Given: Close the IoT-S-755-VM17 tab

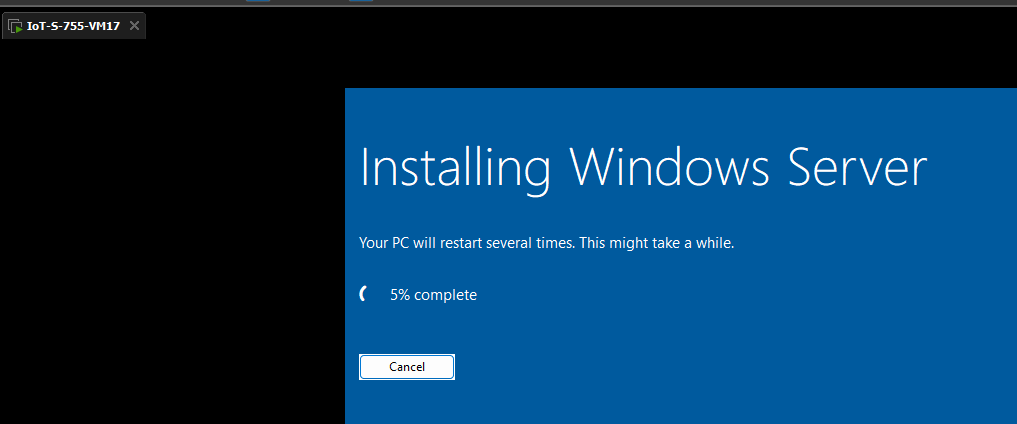Looking at the screenshot, I should (x=134, y=26).
